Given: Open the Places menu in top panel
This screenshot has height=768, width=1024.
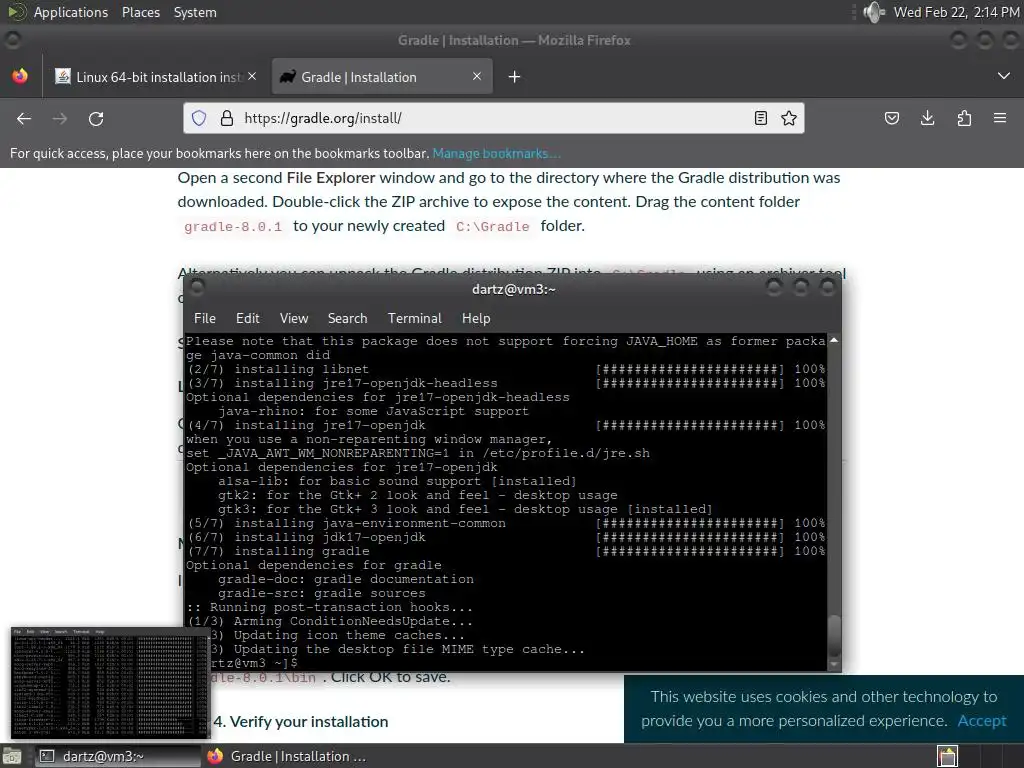Looking at the screenshot, I should tap(140, 12).
